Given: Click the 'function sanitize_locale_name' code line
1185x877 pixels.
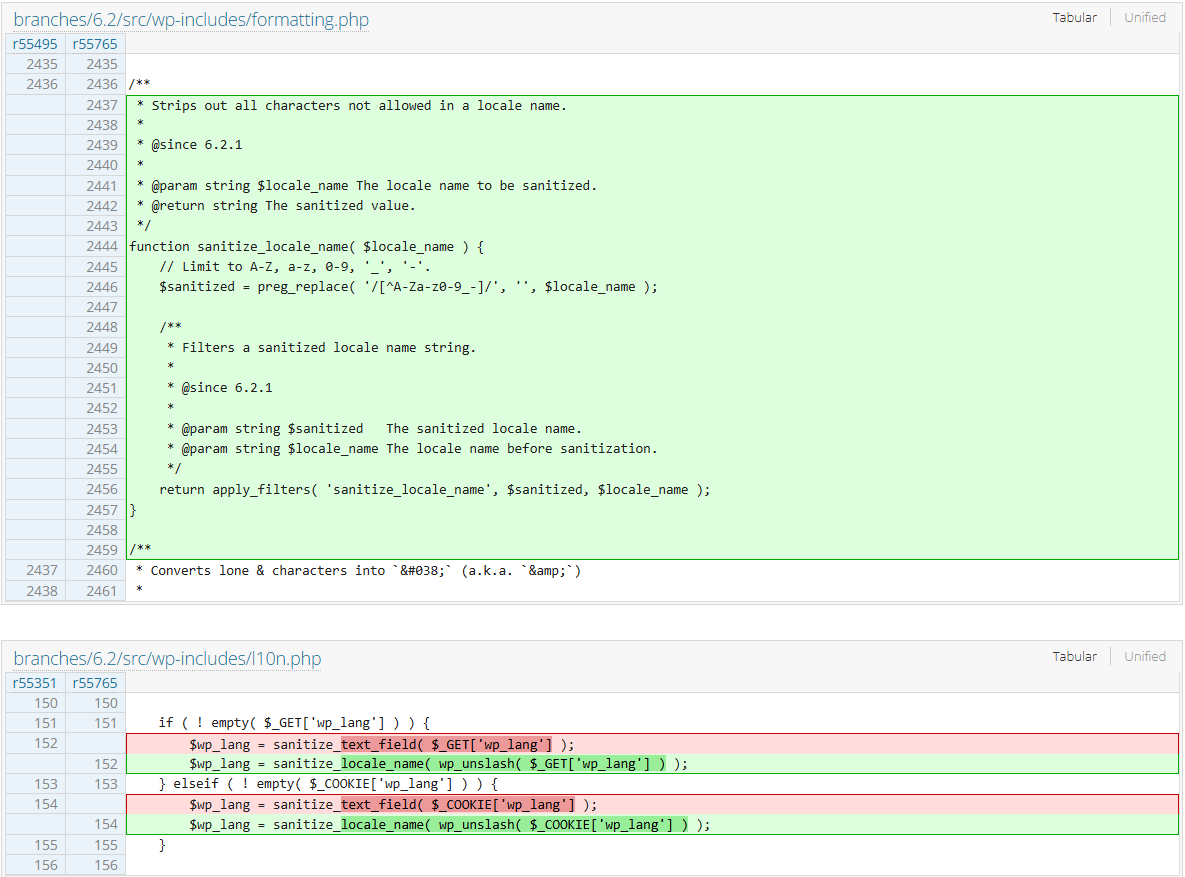Looking at the screenshot, I should 306,246.
